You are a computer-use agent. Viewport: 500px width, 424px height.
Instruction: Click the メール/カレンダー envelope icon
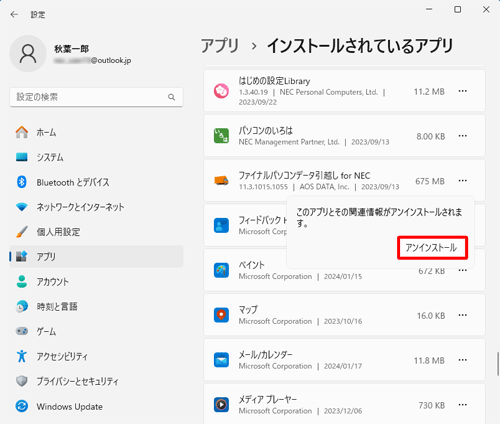click(221, 360)
